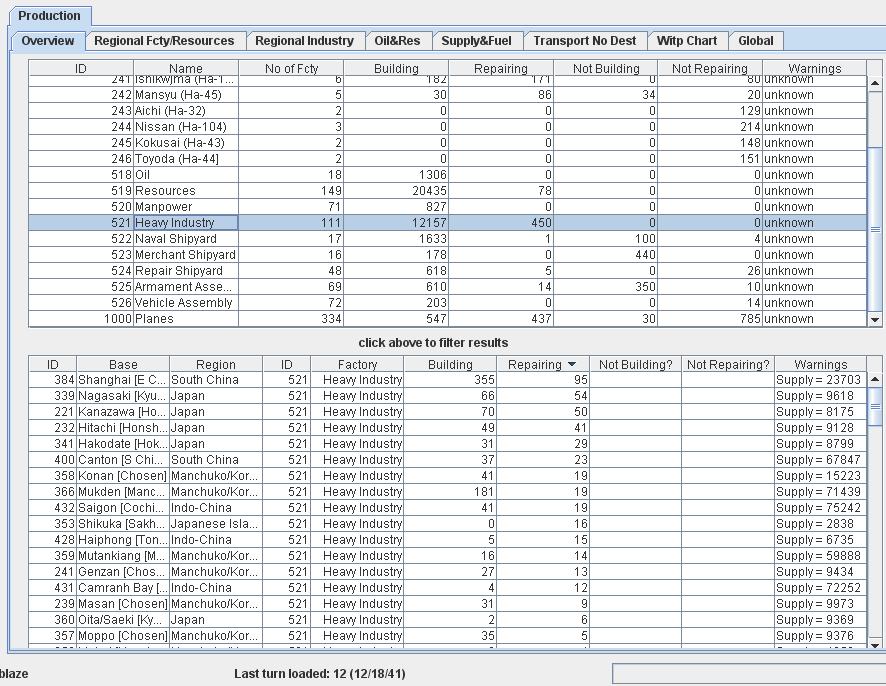The width and height of the screenshot is (886, 686).
Task: Click the descending sort arrow on Repairing column
Action: pos(572,364)
